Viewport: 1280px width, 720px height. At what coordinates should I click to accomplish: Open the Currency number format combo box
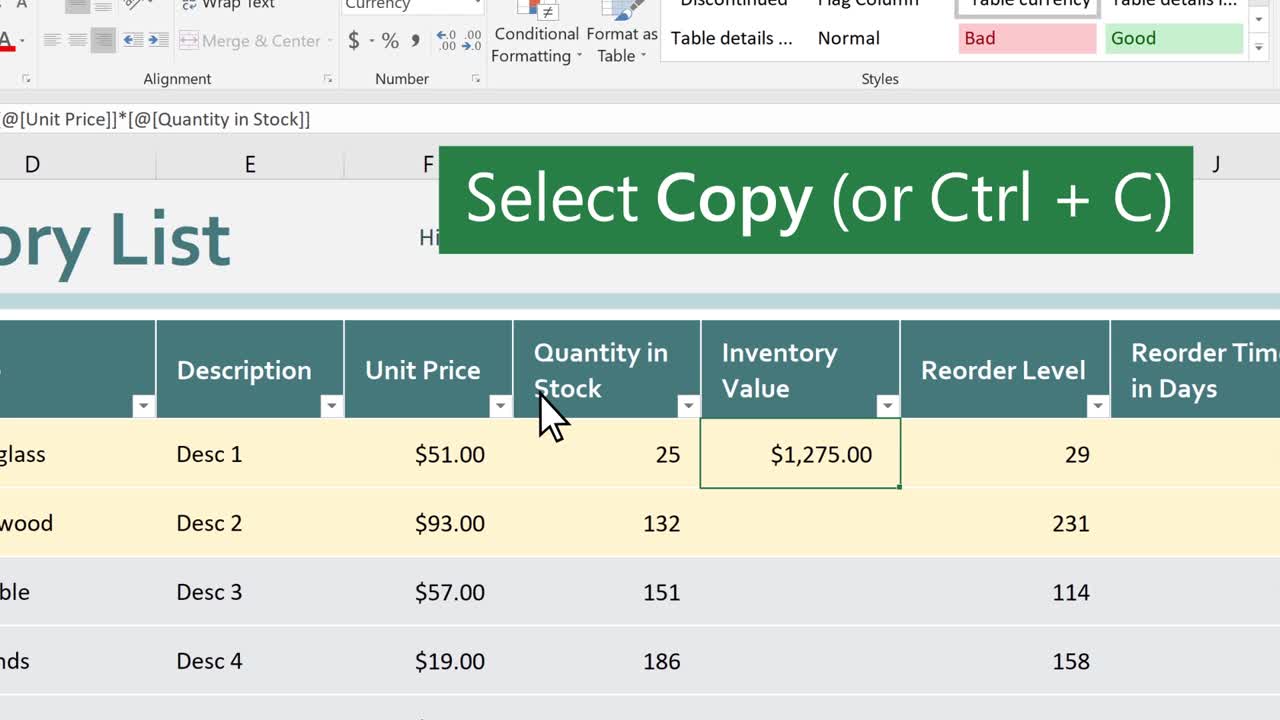(x=412, y=5)
